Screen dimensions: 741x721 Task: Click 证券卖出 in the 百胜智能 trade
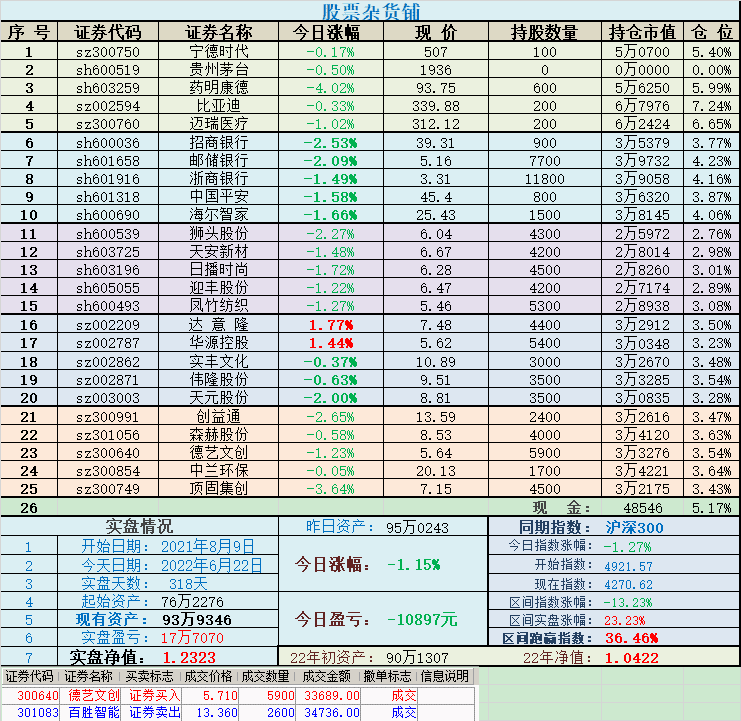[155, 712]
